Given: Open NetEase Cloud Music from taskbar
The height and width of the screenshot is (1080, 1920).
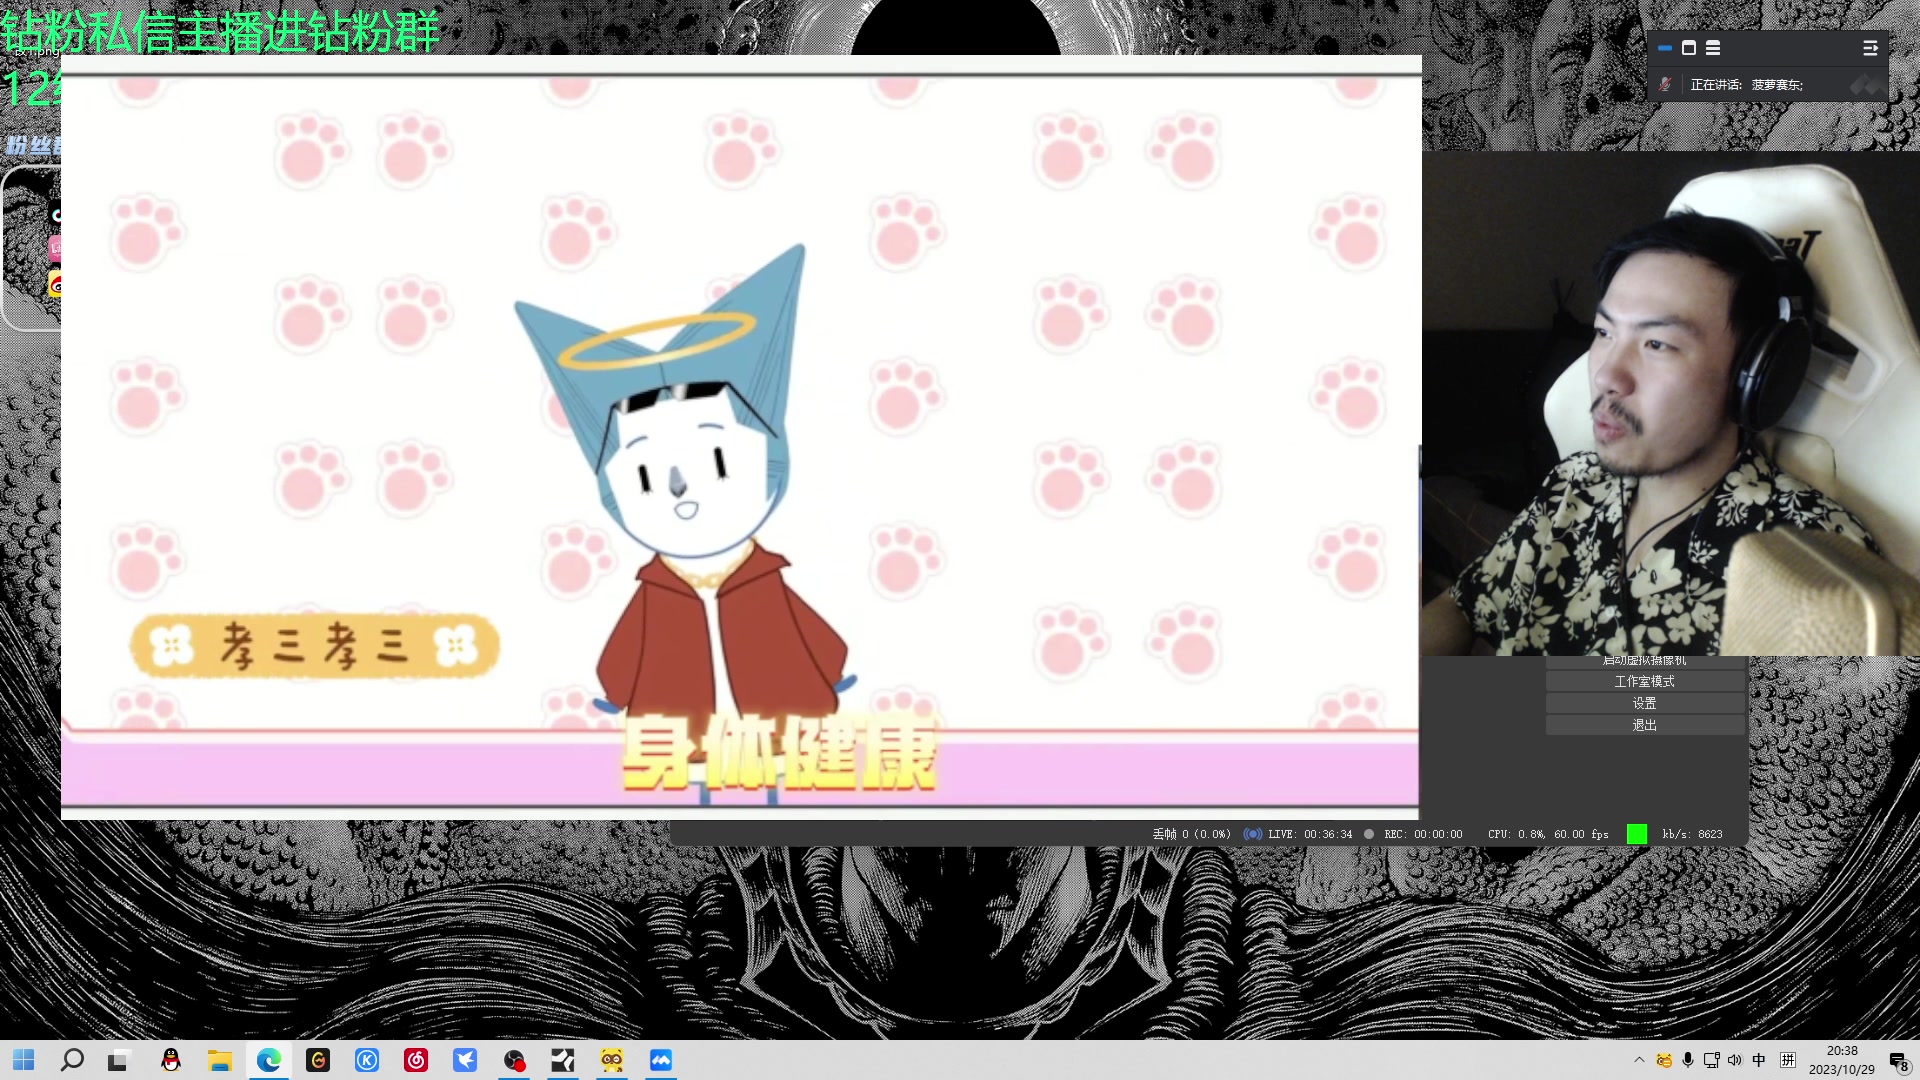Looking at the screenshot, I should tap(416, 1060).
